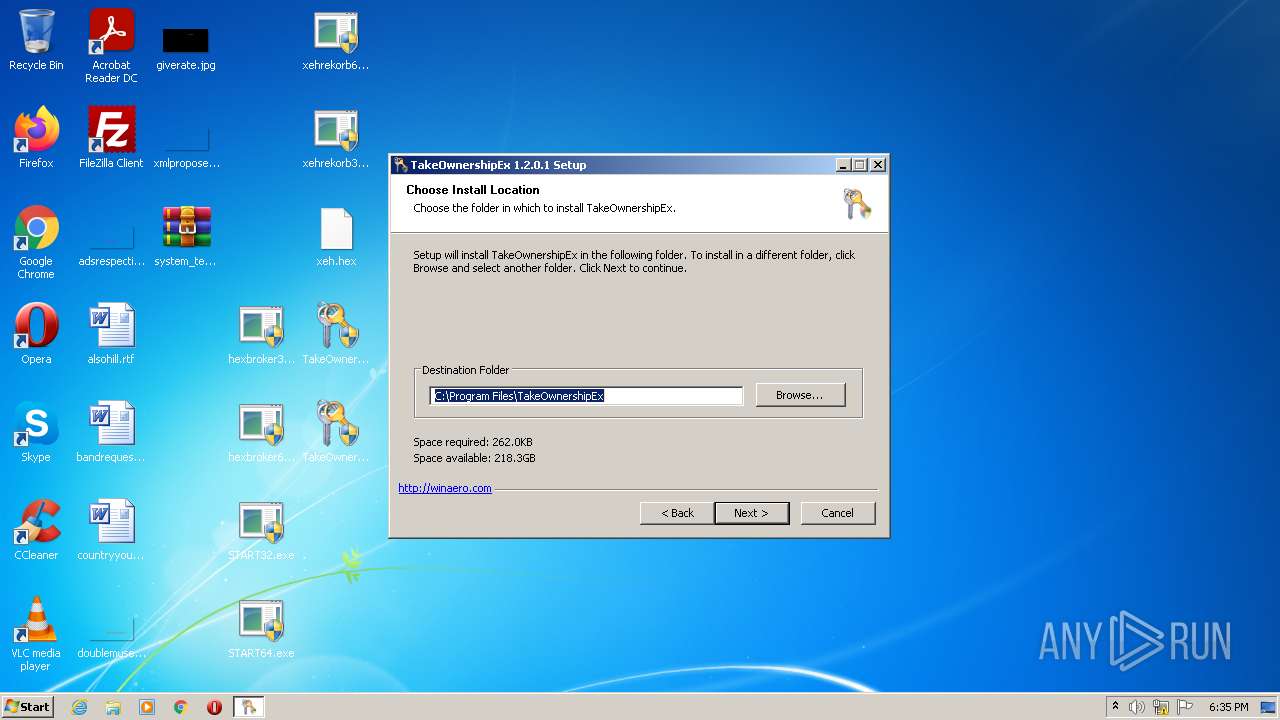Launch Skype desktop shortcut
The image size is (1280, 720).
pyautogui.click(x=36, y=432)
